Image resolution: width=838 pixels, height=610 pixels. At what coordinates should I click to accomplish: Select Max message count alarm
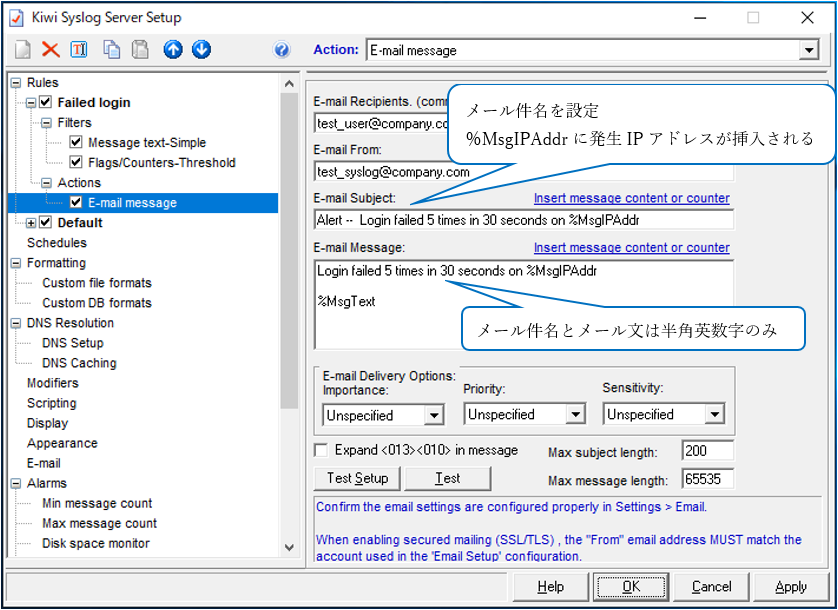(x=99, y=523)
